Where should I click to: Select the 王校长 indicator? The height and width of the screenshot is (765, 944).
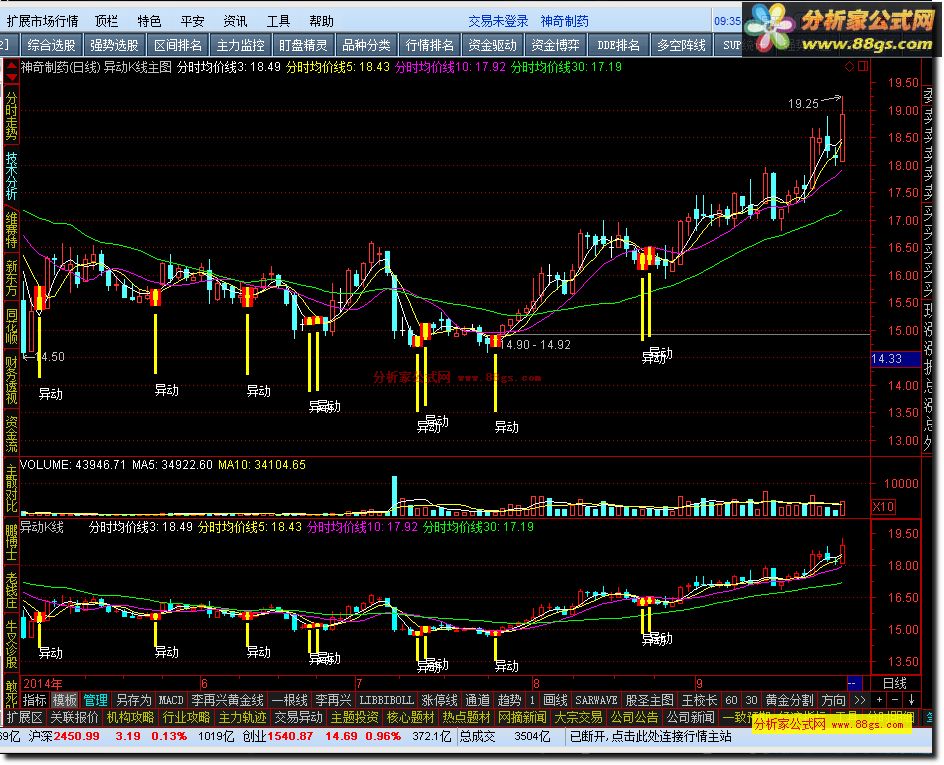[699, 700]
